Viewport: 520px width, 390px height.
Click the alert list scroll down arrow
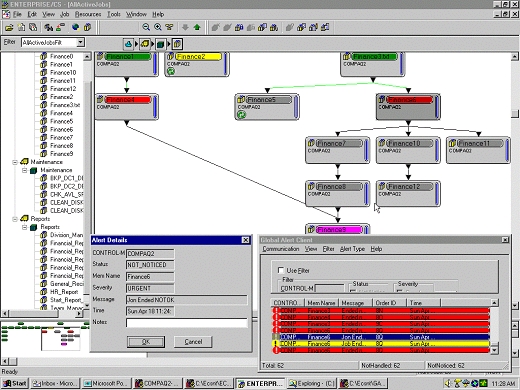494,350
